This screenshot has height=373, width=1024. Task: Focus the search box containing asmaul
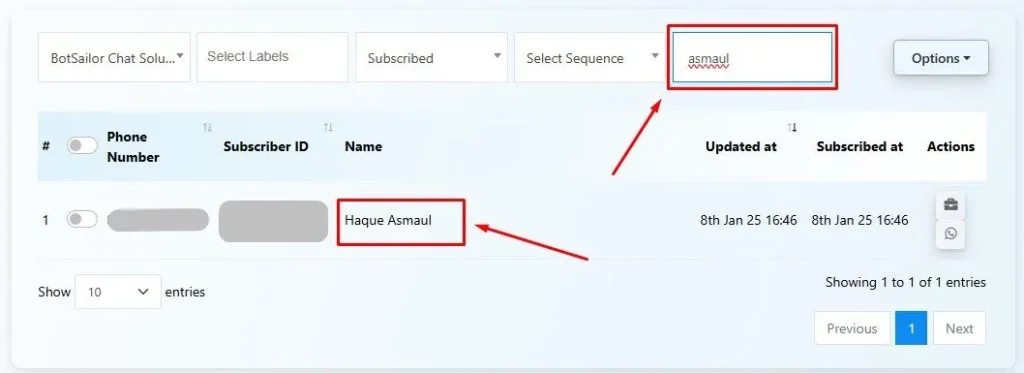(x=752, y=57)
